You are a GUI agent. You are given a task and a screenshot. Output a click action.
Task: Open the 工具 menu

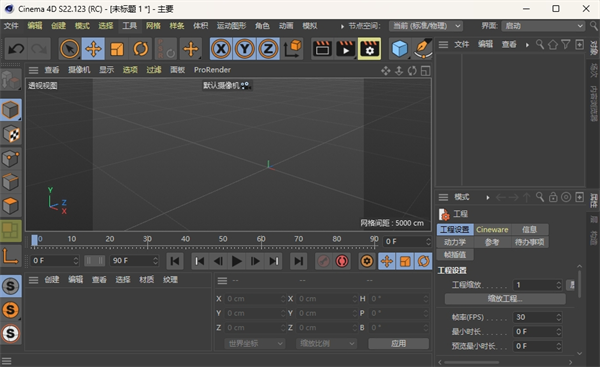coord(129,26)
